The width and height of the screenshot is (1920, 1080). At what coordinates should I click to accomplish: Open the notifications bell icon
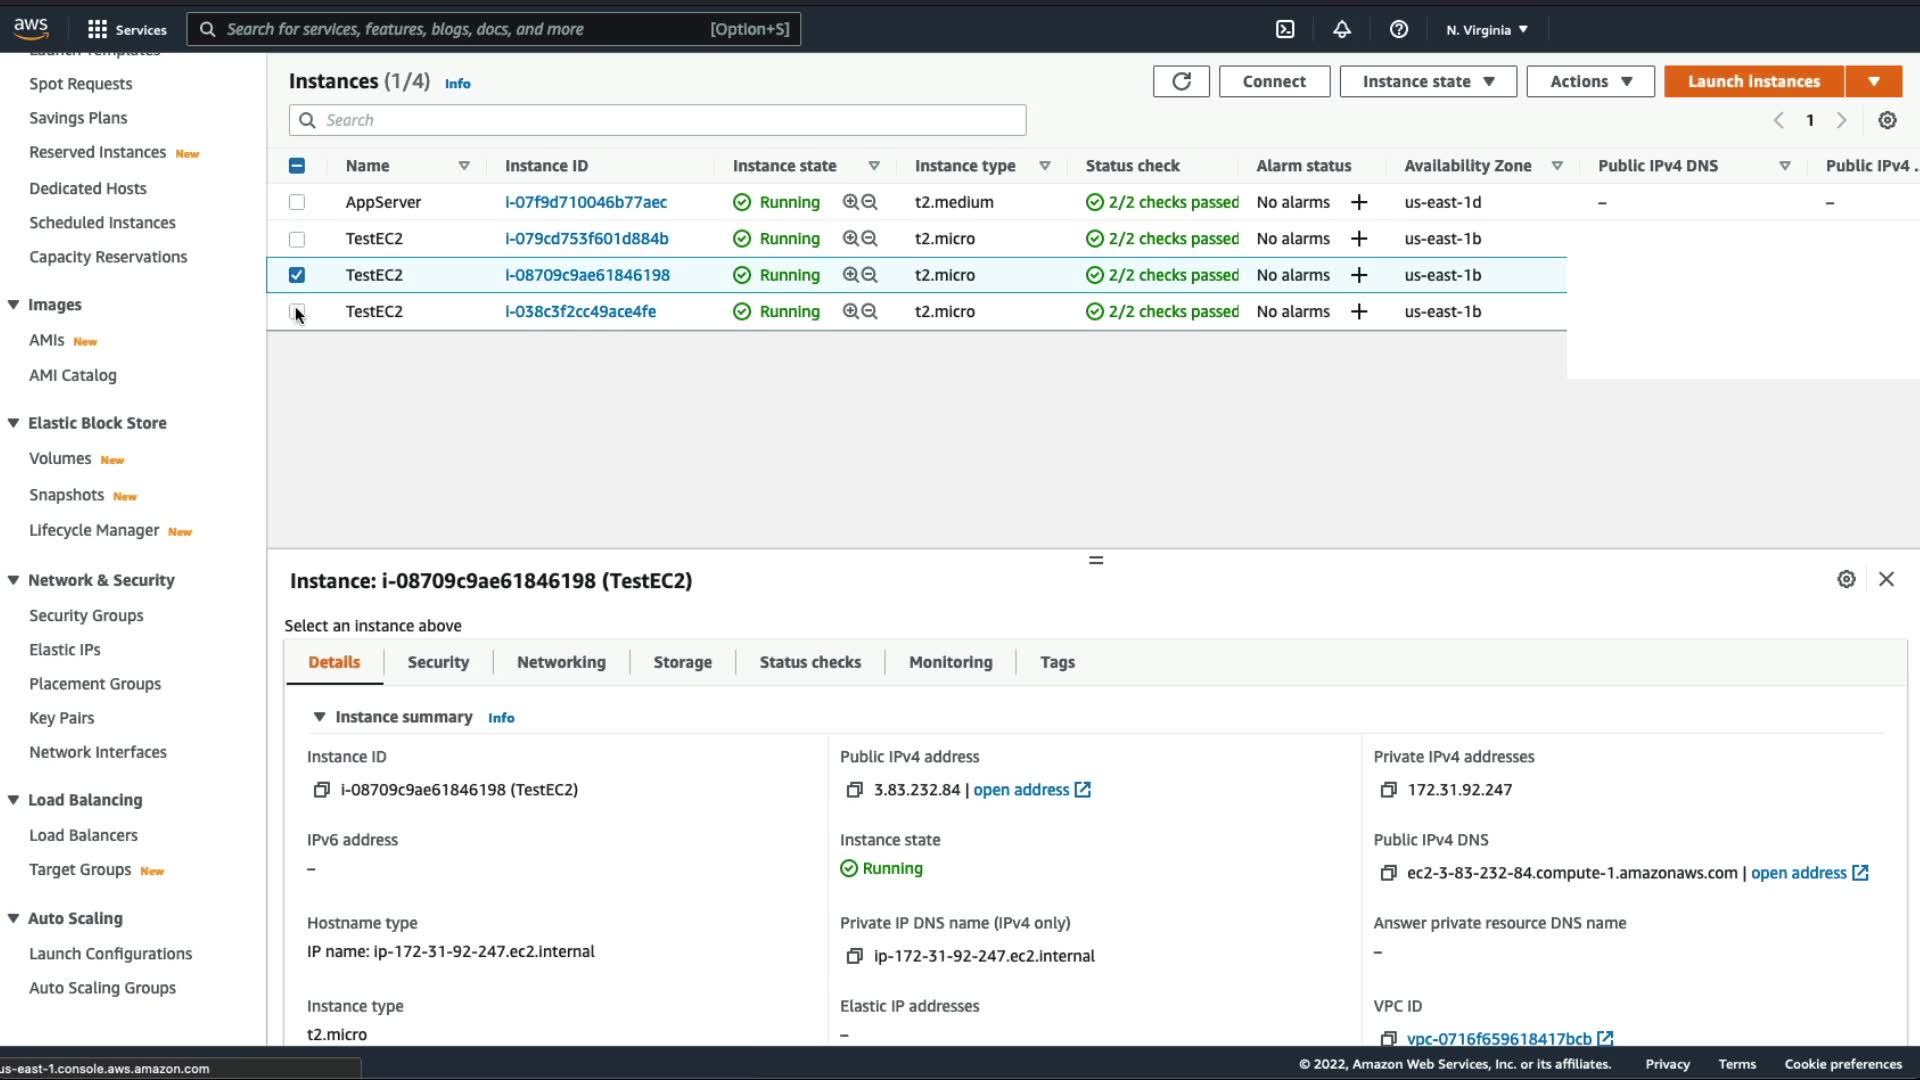coord(1342,29)
